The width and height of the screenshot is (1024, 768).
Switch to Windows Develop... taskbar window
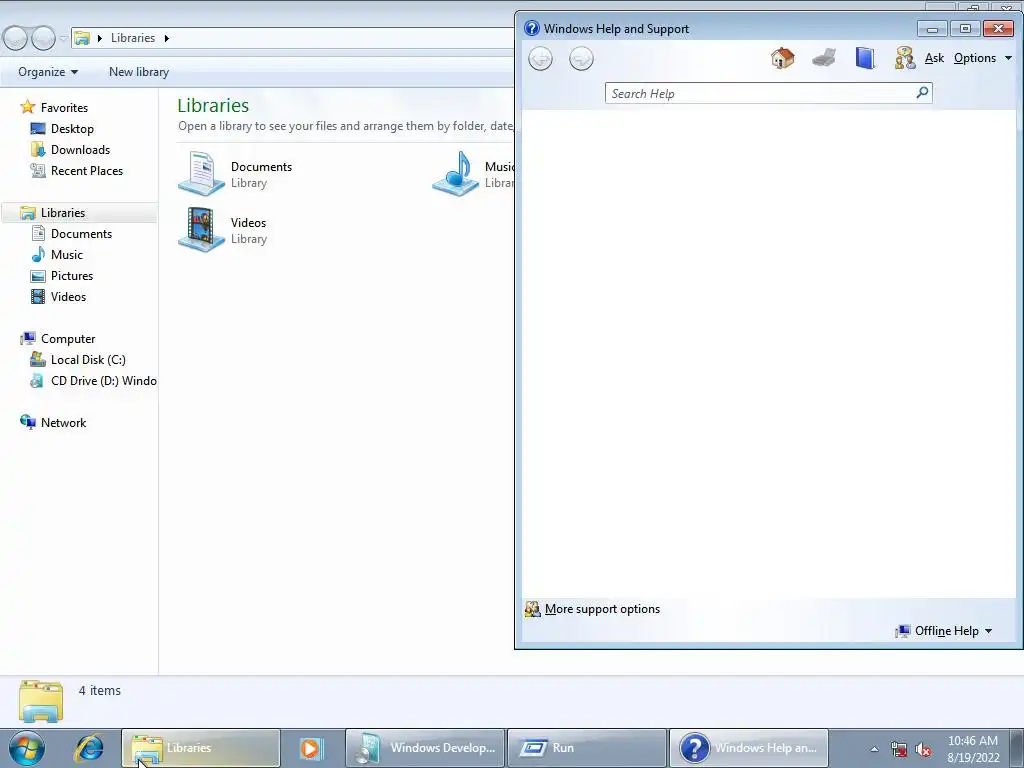[x=425, y=748]
